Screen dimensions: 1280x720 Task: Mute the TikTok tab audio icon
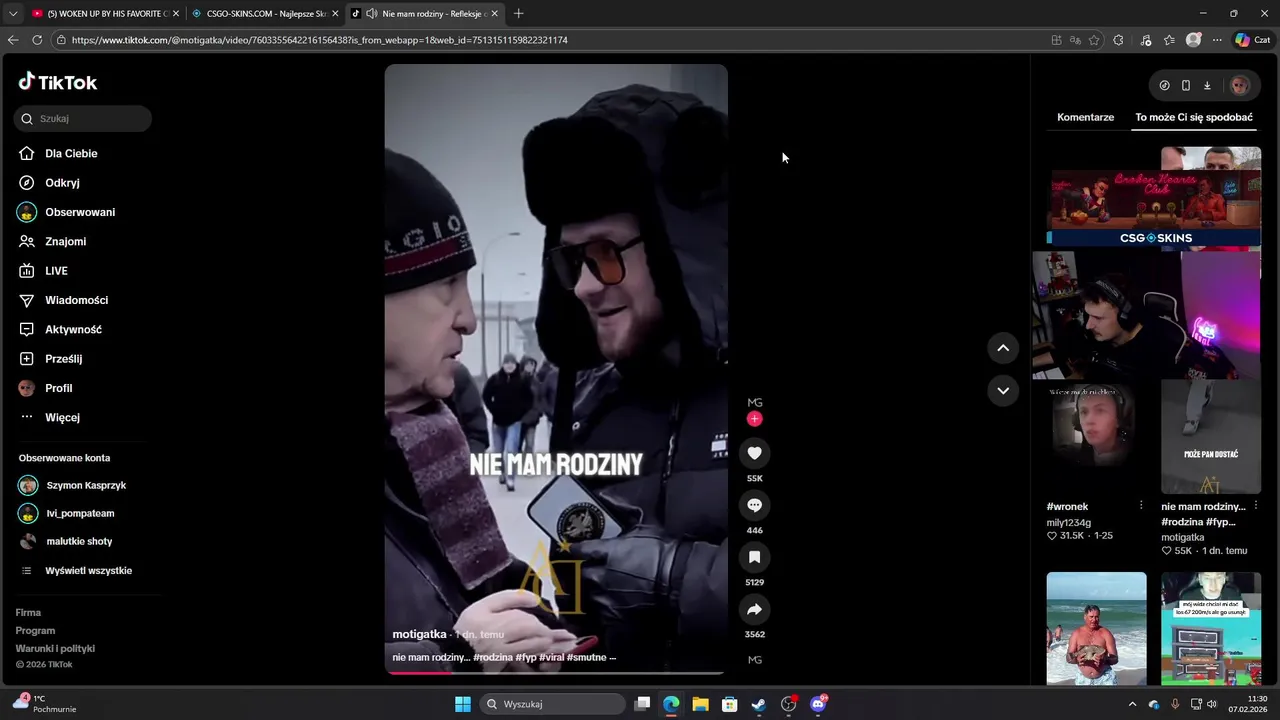(x=372, y=14)
